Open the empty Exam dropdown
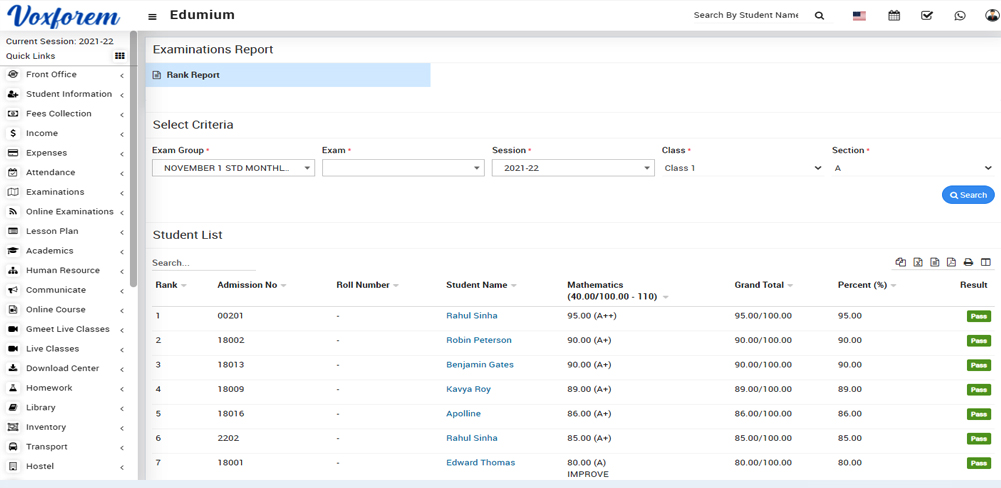This screenshot has width=1001, height=488. click(x=403, y=168)
